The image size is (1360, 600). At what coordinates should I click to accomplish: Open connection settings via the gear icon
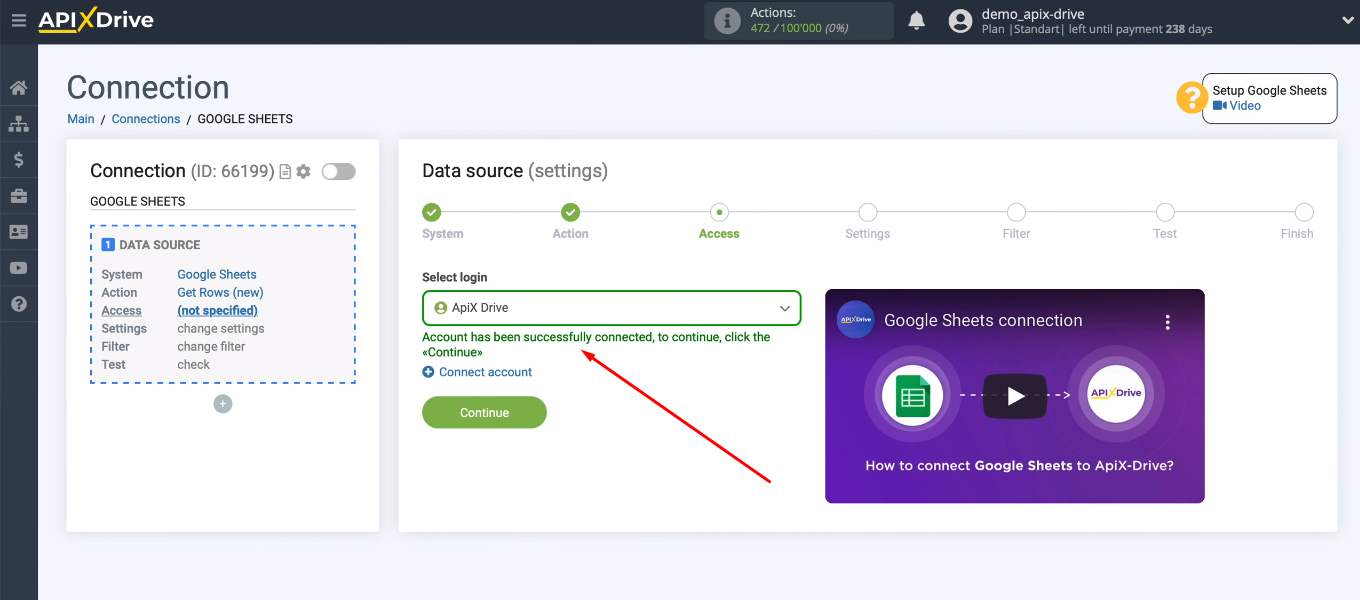coord(302,171)
